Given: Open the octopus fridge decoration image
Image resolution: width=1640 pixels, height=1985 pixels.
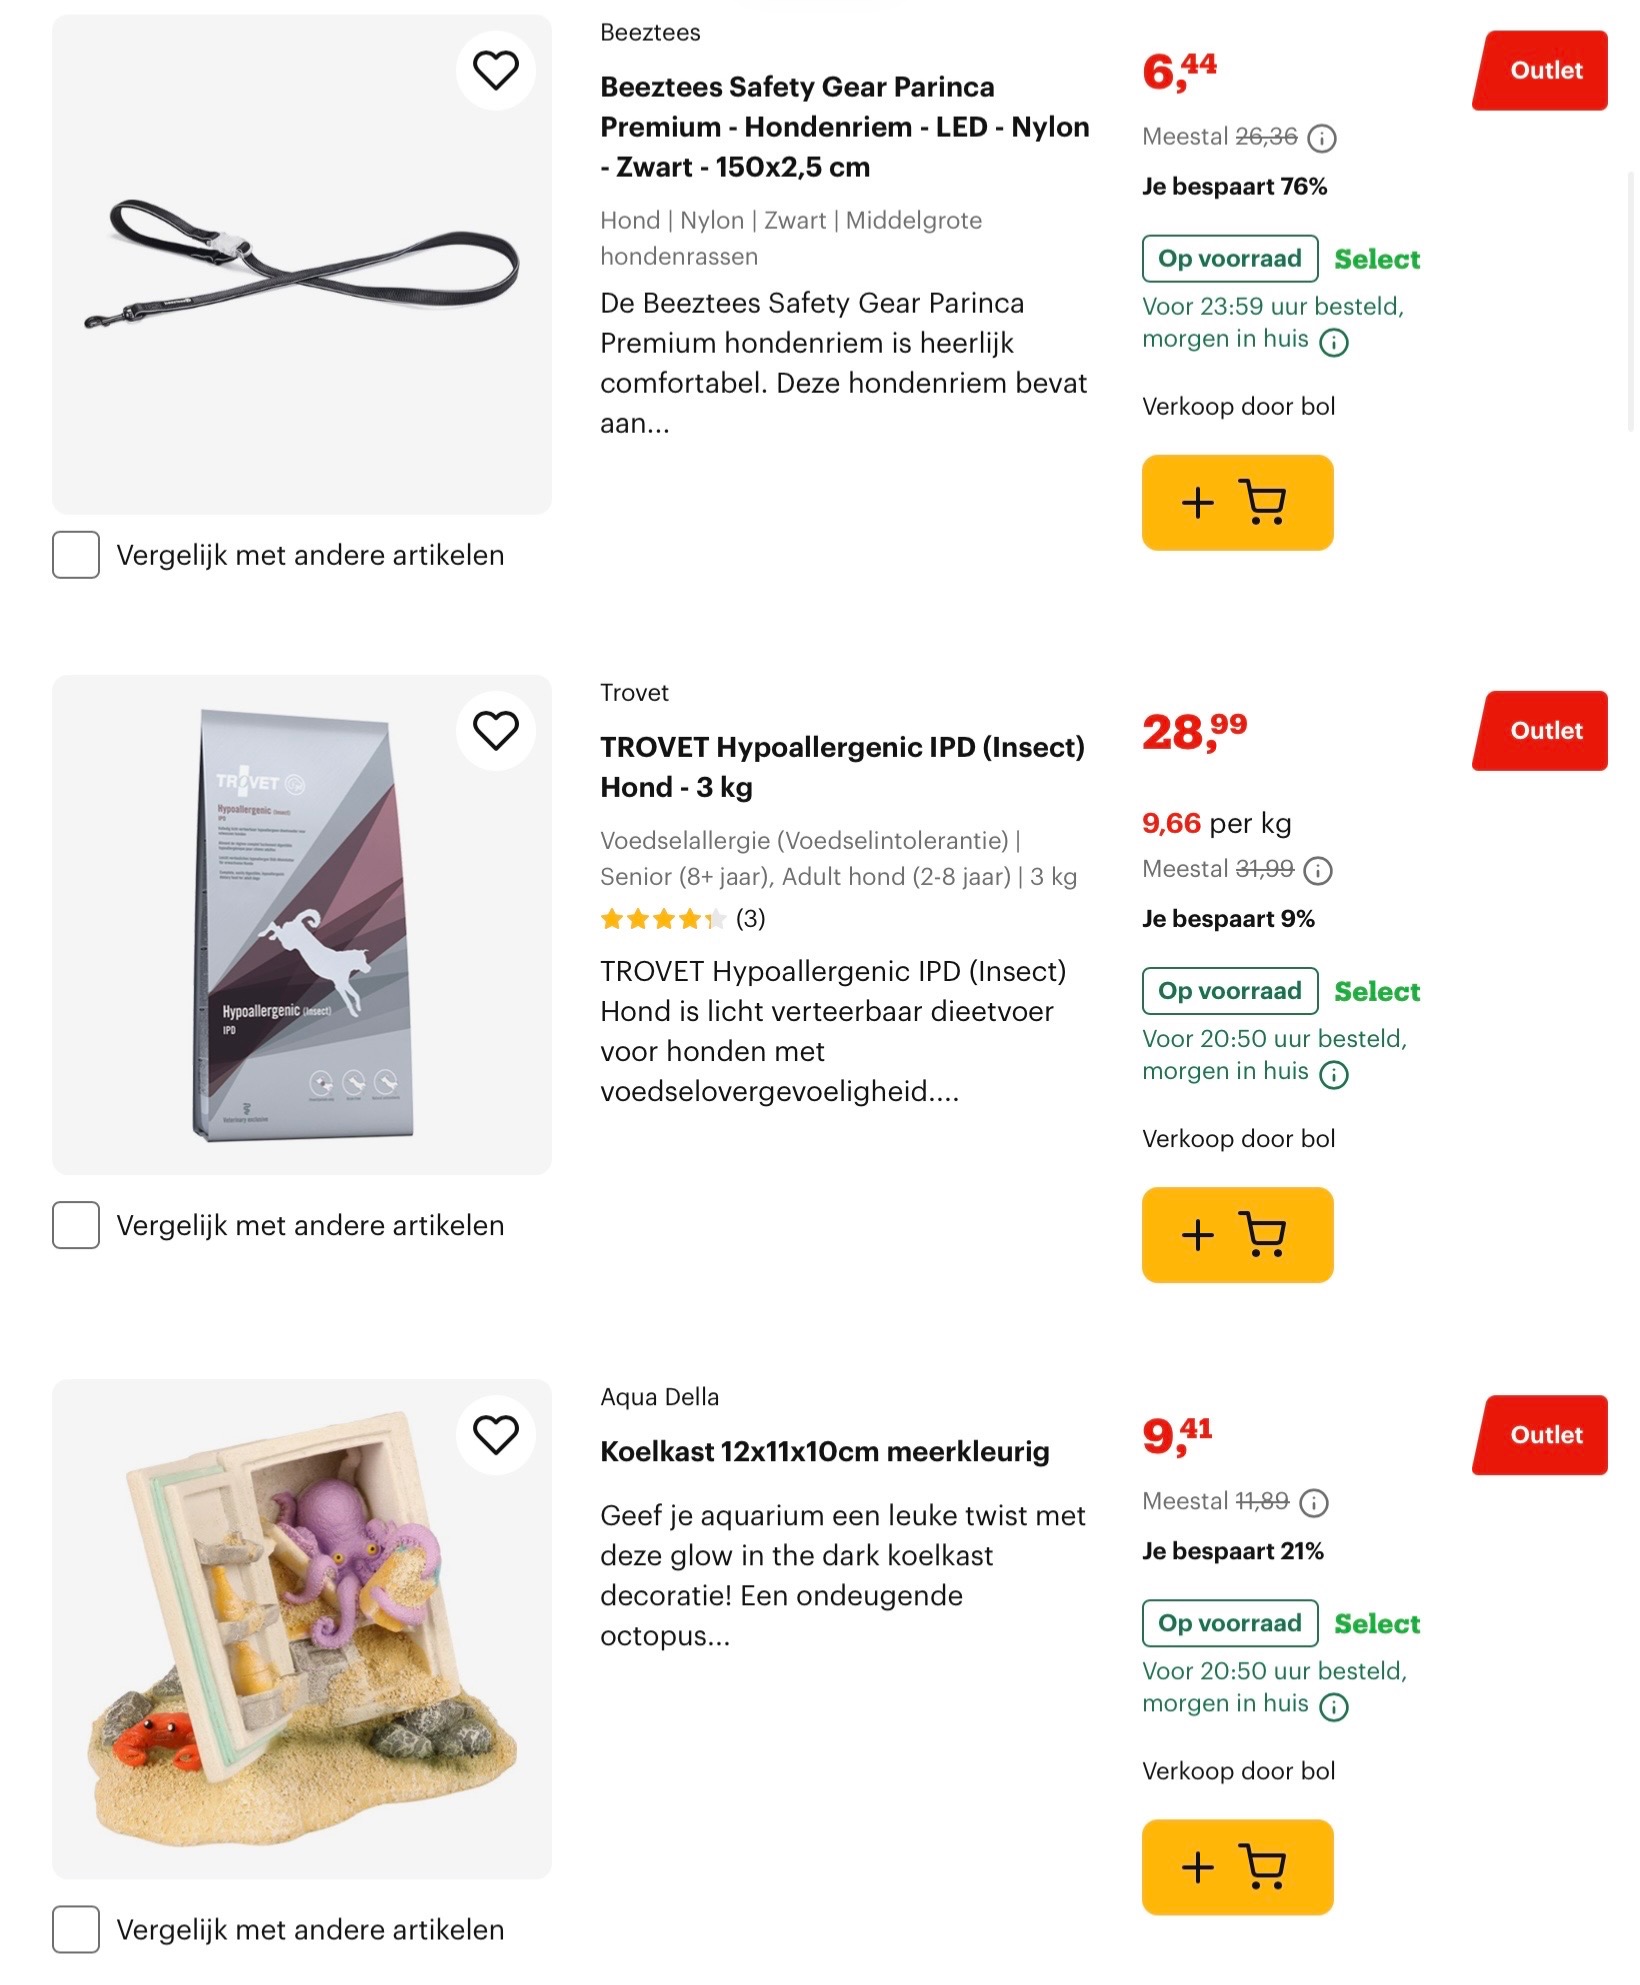Looking at the screenshot, I should (x=302, y=1629).
